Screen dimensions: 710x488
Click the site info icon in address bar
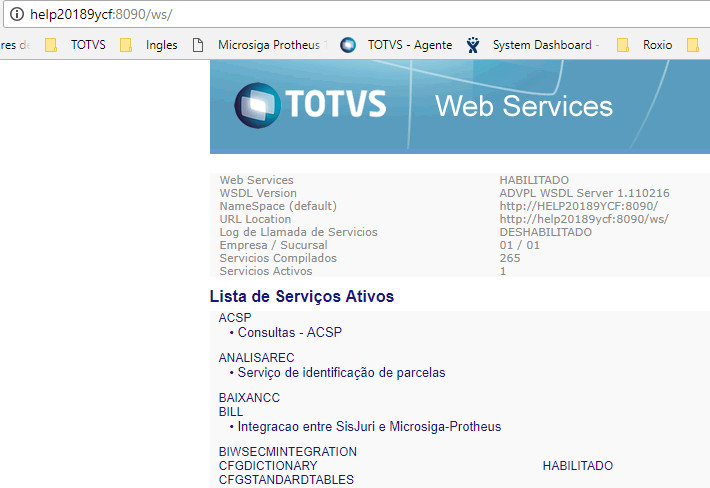(x=17, y=14)
